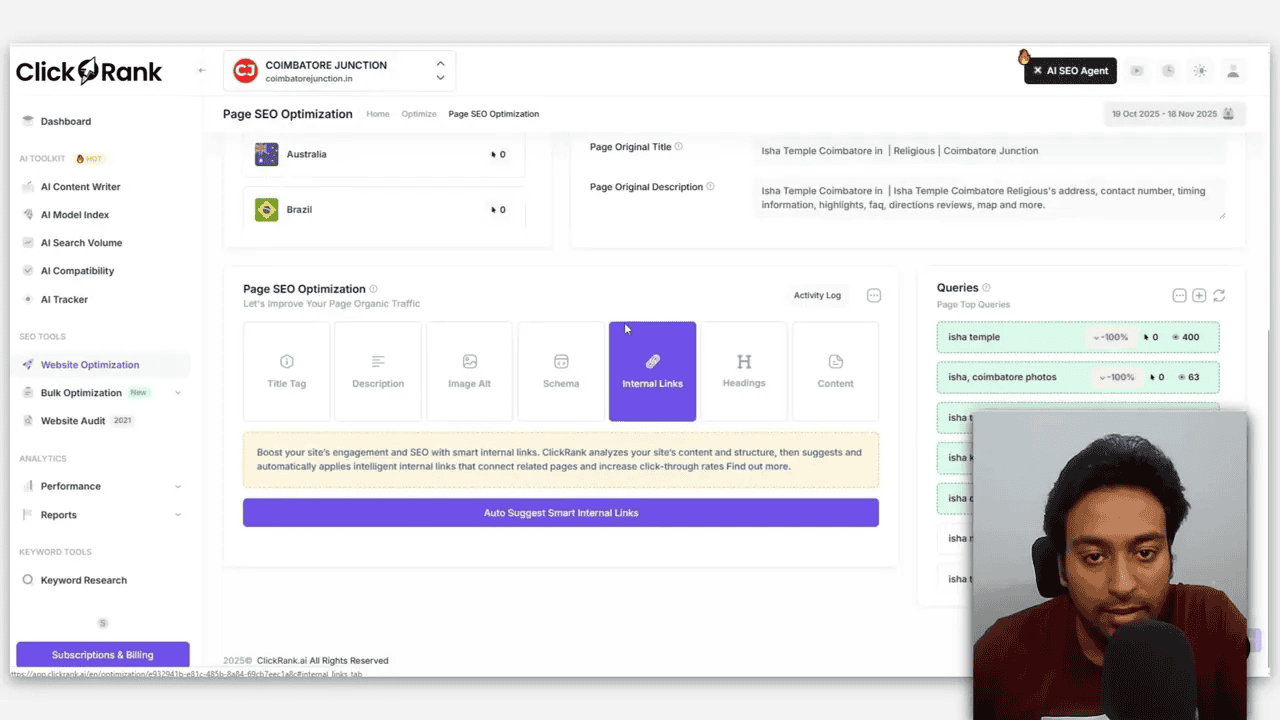This screenshot has width=1280, height=720.
Task: Open the Description optimization tool
Action: click(x=377, y=371)
